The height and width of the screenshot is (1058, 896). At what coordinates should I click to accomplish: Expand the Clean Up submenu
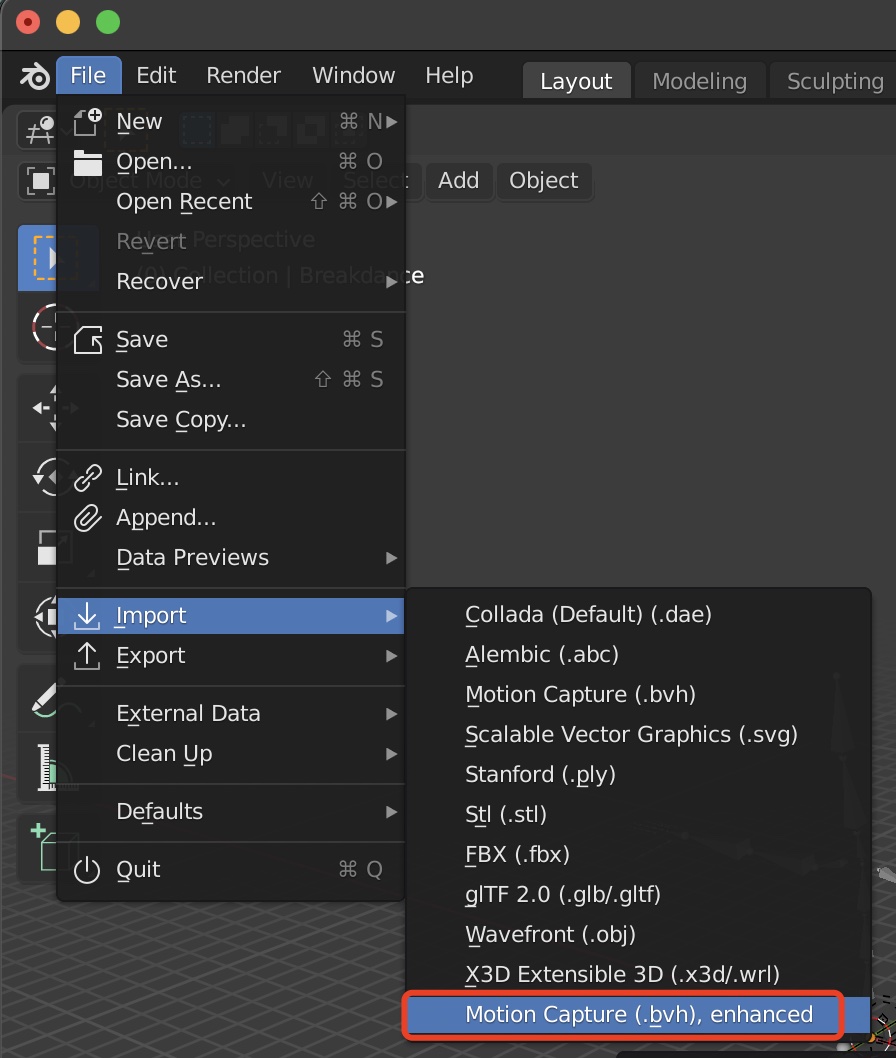[x=231, y=753]
